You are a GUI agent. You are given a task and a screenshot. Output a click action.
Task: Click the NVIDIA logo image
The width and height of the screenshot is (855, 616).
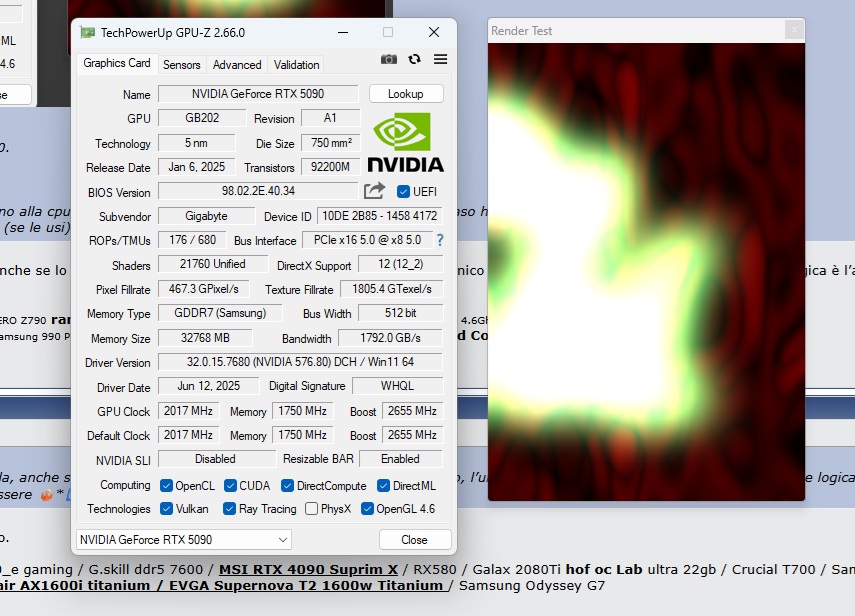coord(405,142)
